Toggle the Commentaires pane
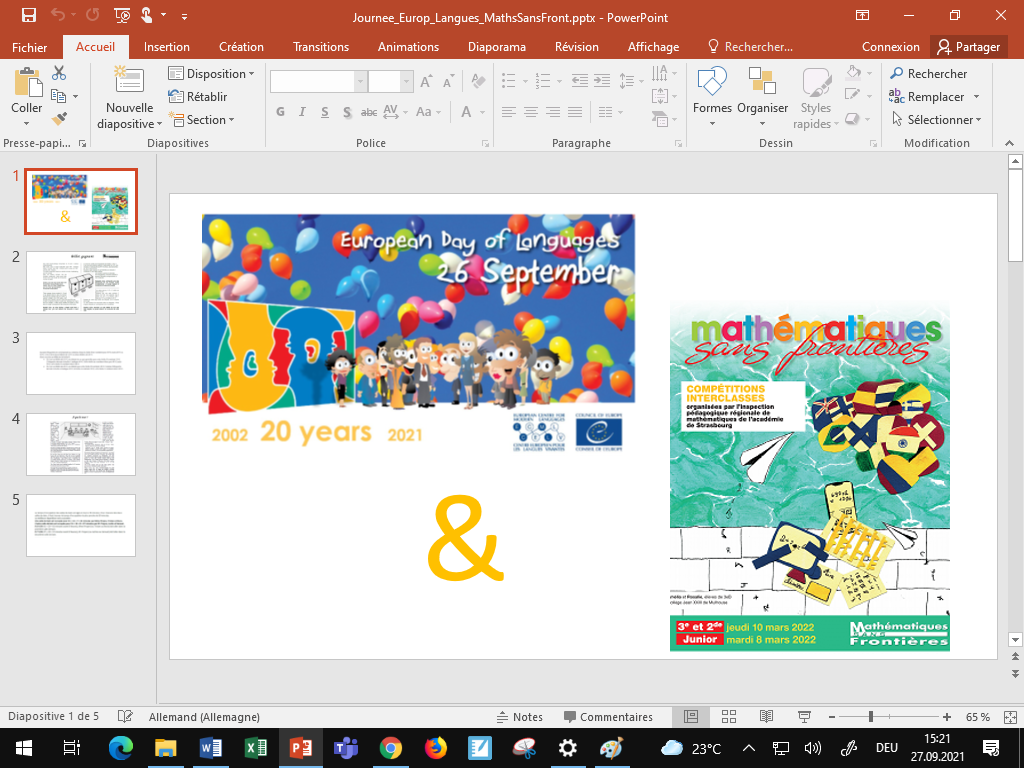 608,717
